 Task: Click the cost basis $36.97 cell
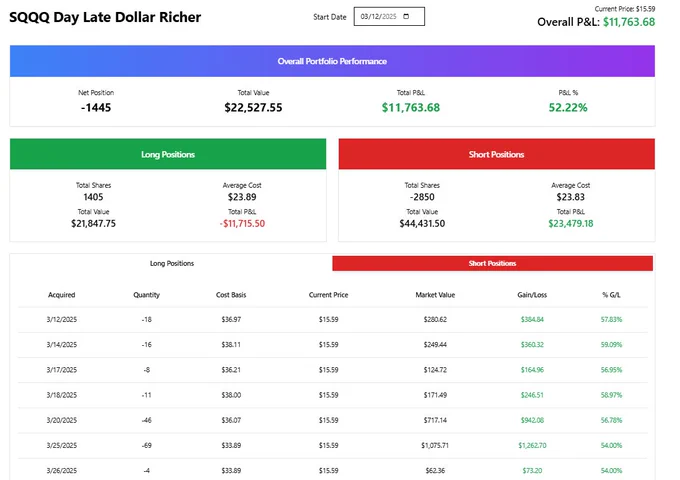[231, 320]
